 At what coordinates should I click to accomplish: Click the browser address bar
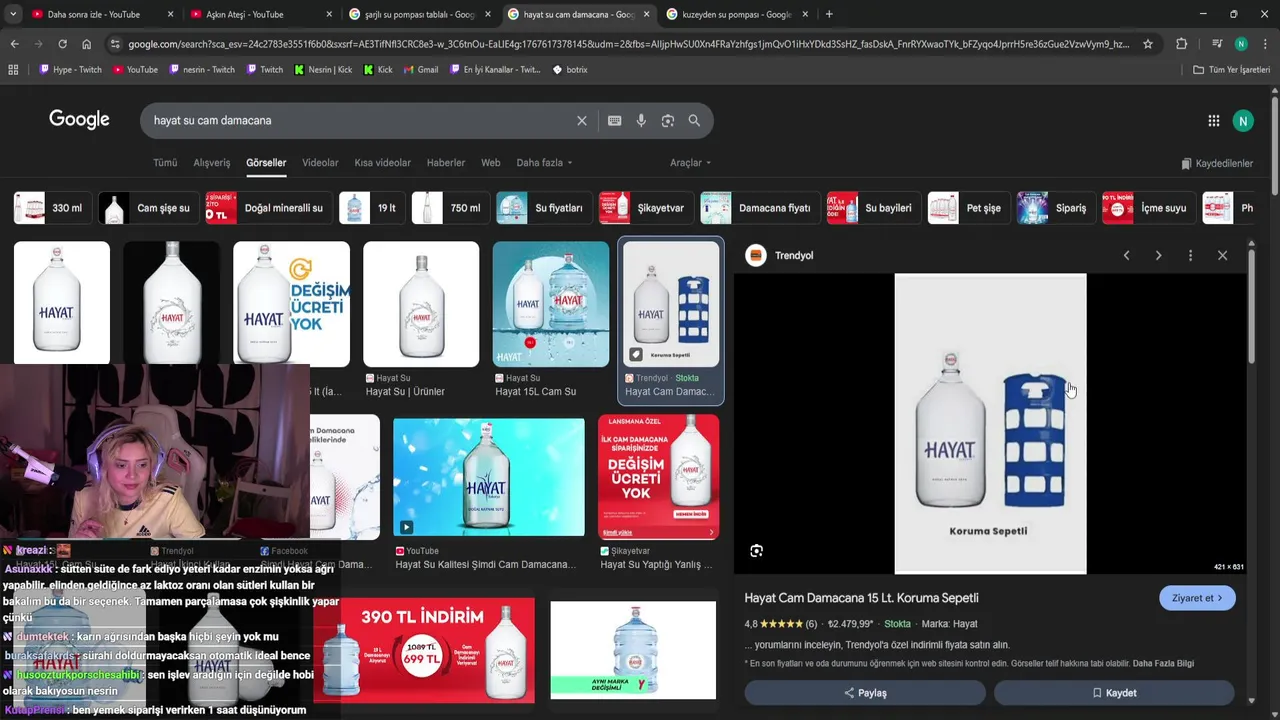click(630, 44)
